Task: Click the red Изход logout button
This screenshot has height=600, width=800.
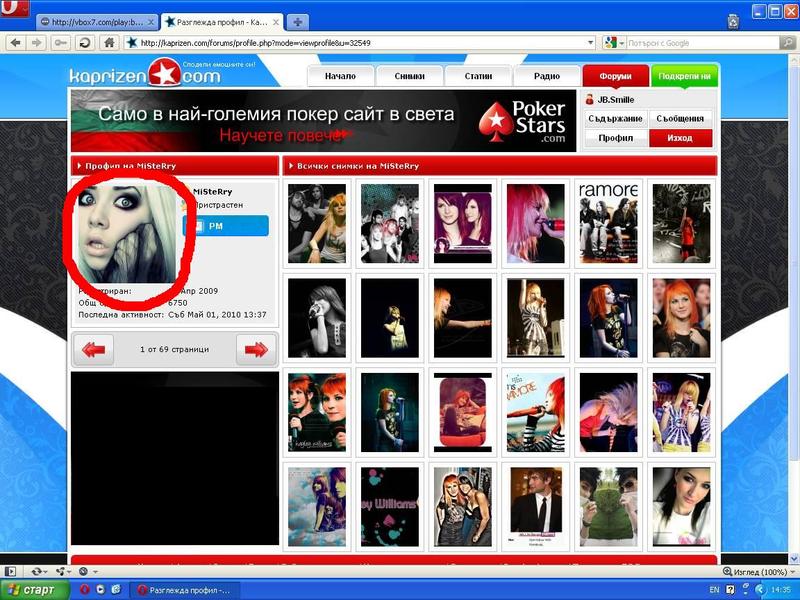Action: click(x=680, y=138)
